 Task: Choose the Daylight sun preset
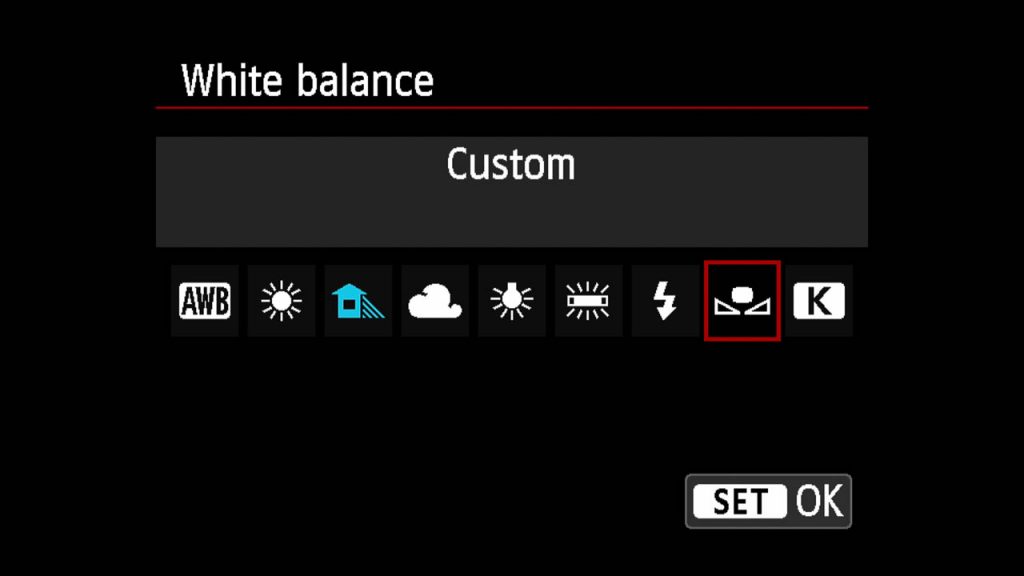(x=281, y=301)
